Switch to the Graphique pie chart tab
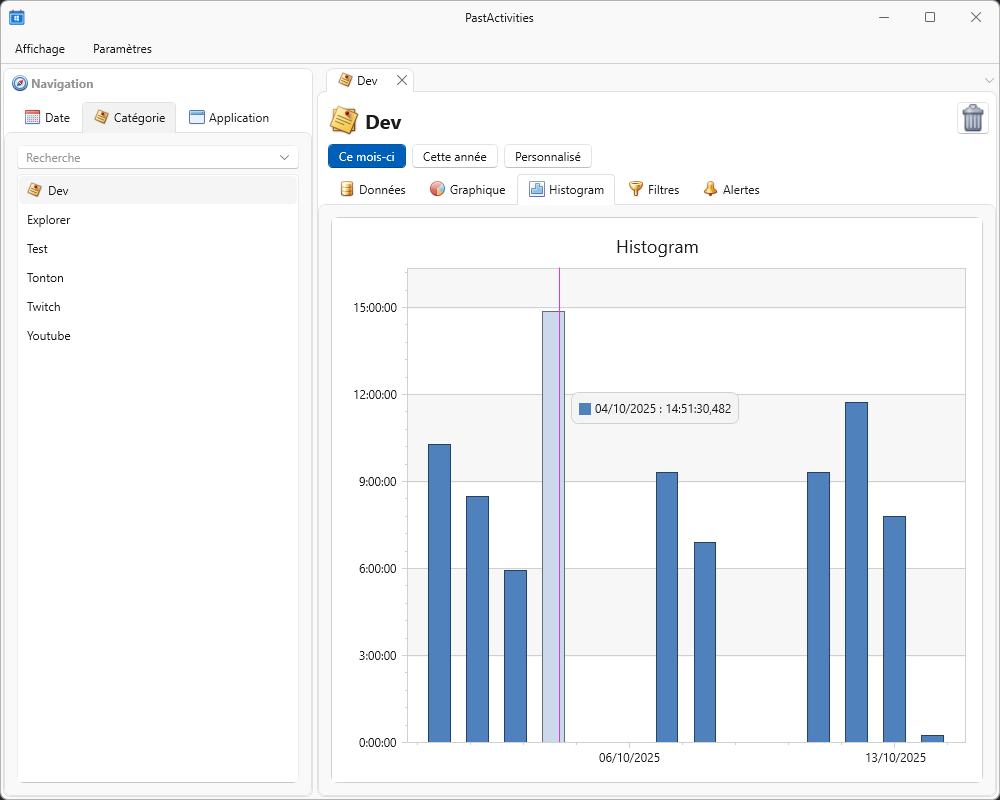Viewport: 1000px width, 800px height. 467,189
